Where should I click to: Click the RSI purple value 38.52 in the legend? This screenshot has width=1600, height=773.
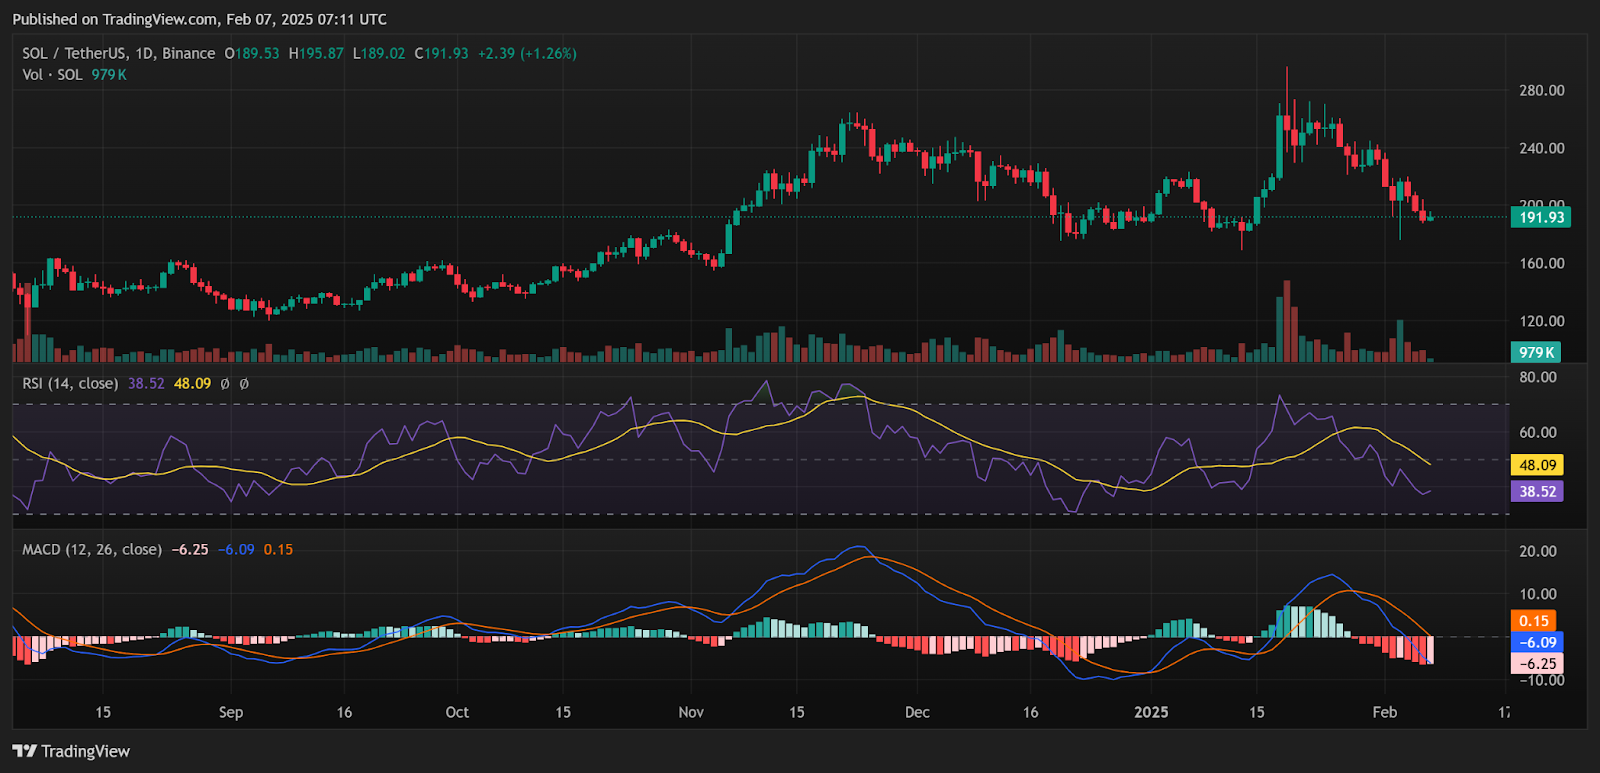146,383
